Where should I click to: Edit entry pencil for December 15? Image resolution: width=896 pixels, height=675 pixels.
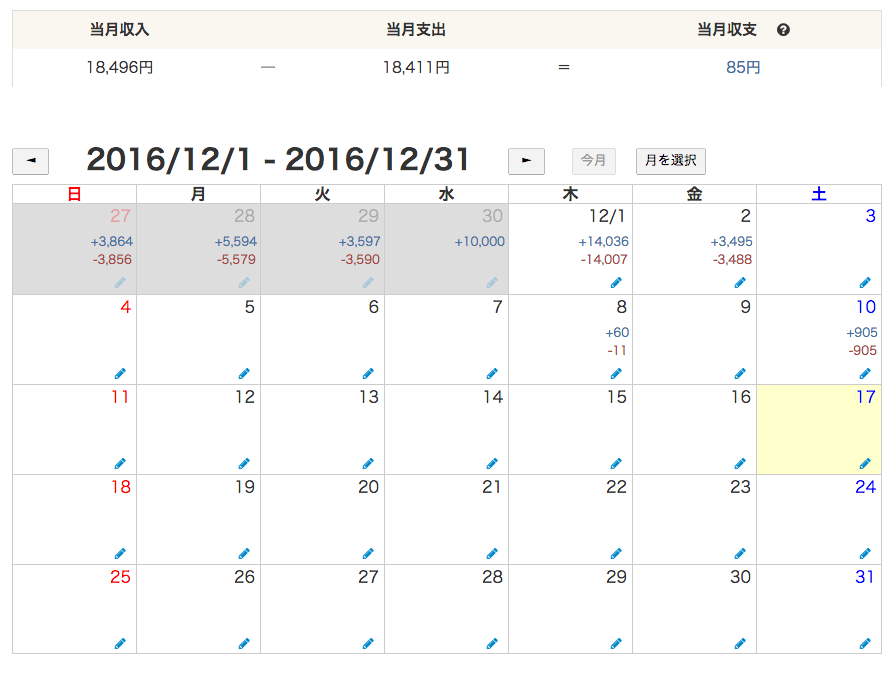click(x=616, y=464)
